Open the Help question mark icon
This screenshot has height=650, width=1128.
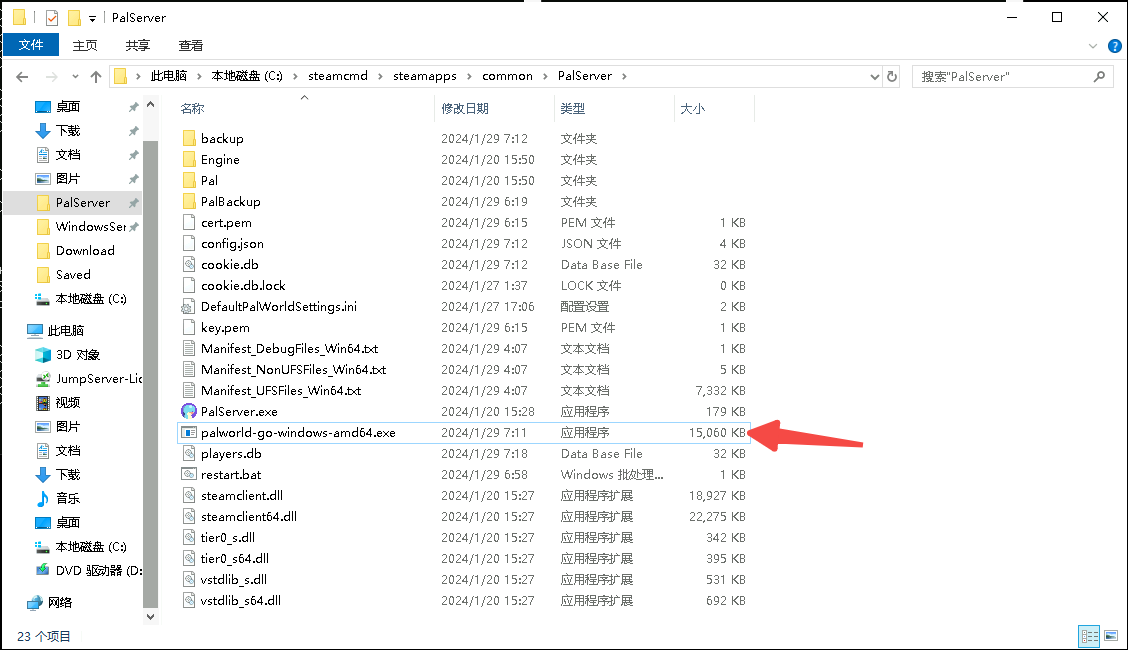pyautogui.click(x=1114, y=46)
